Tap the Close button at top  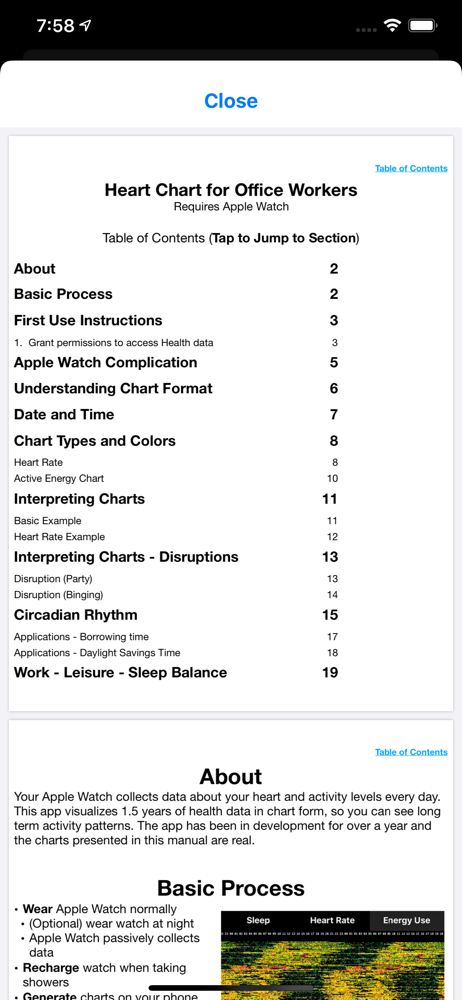pos(230,101)
